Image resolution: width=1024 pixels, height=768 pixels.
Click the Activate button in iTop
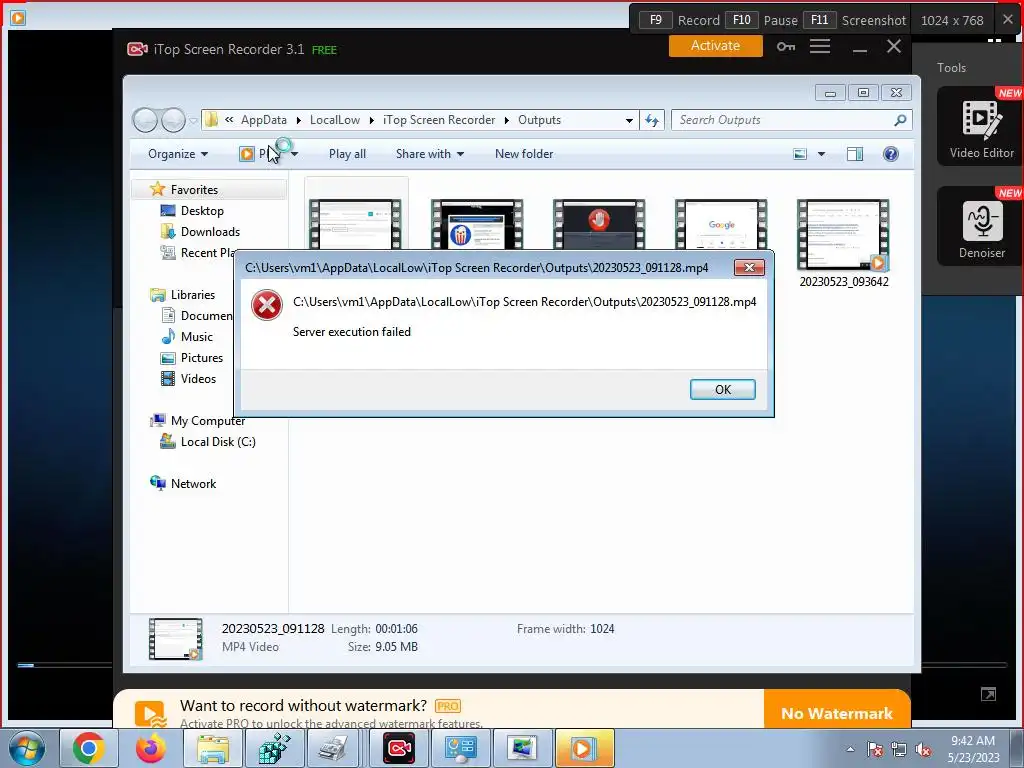715,46
